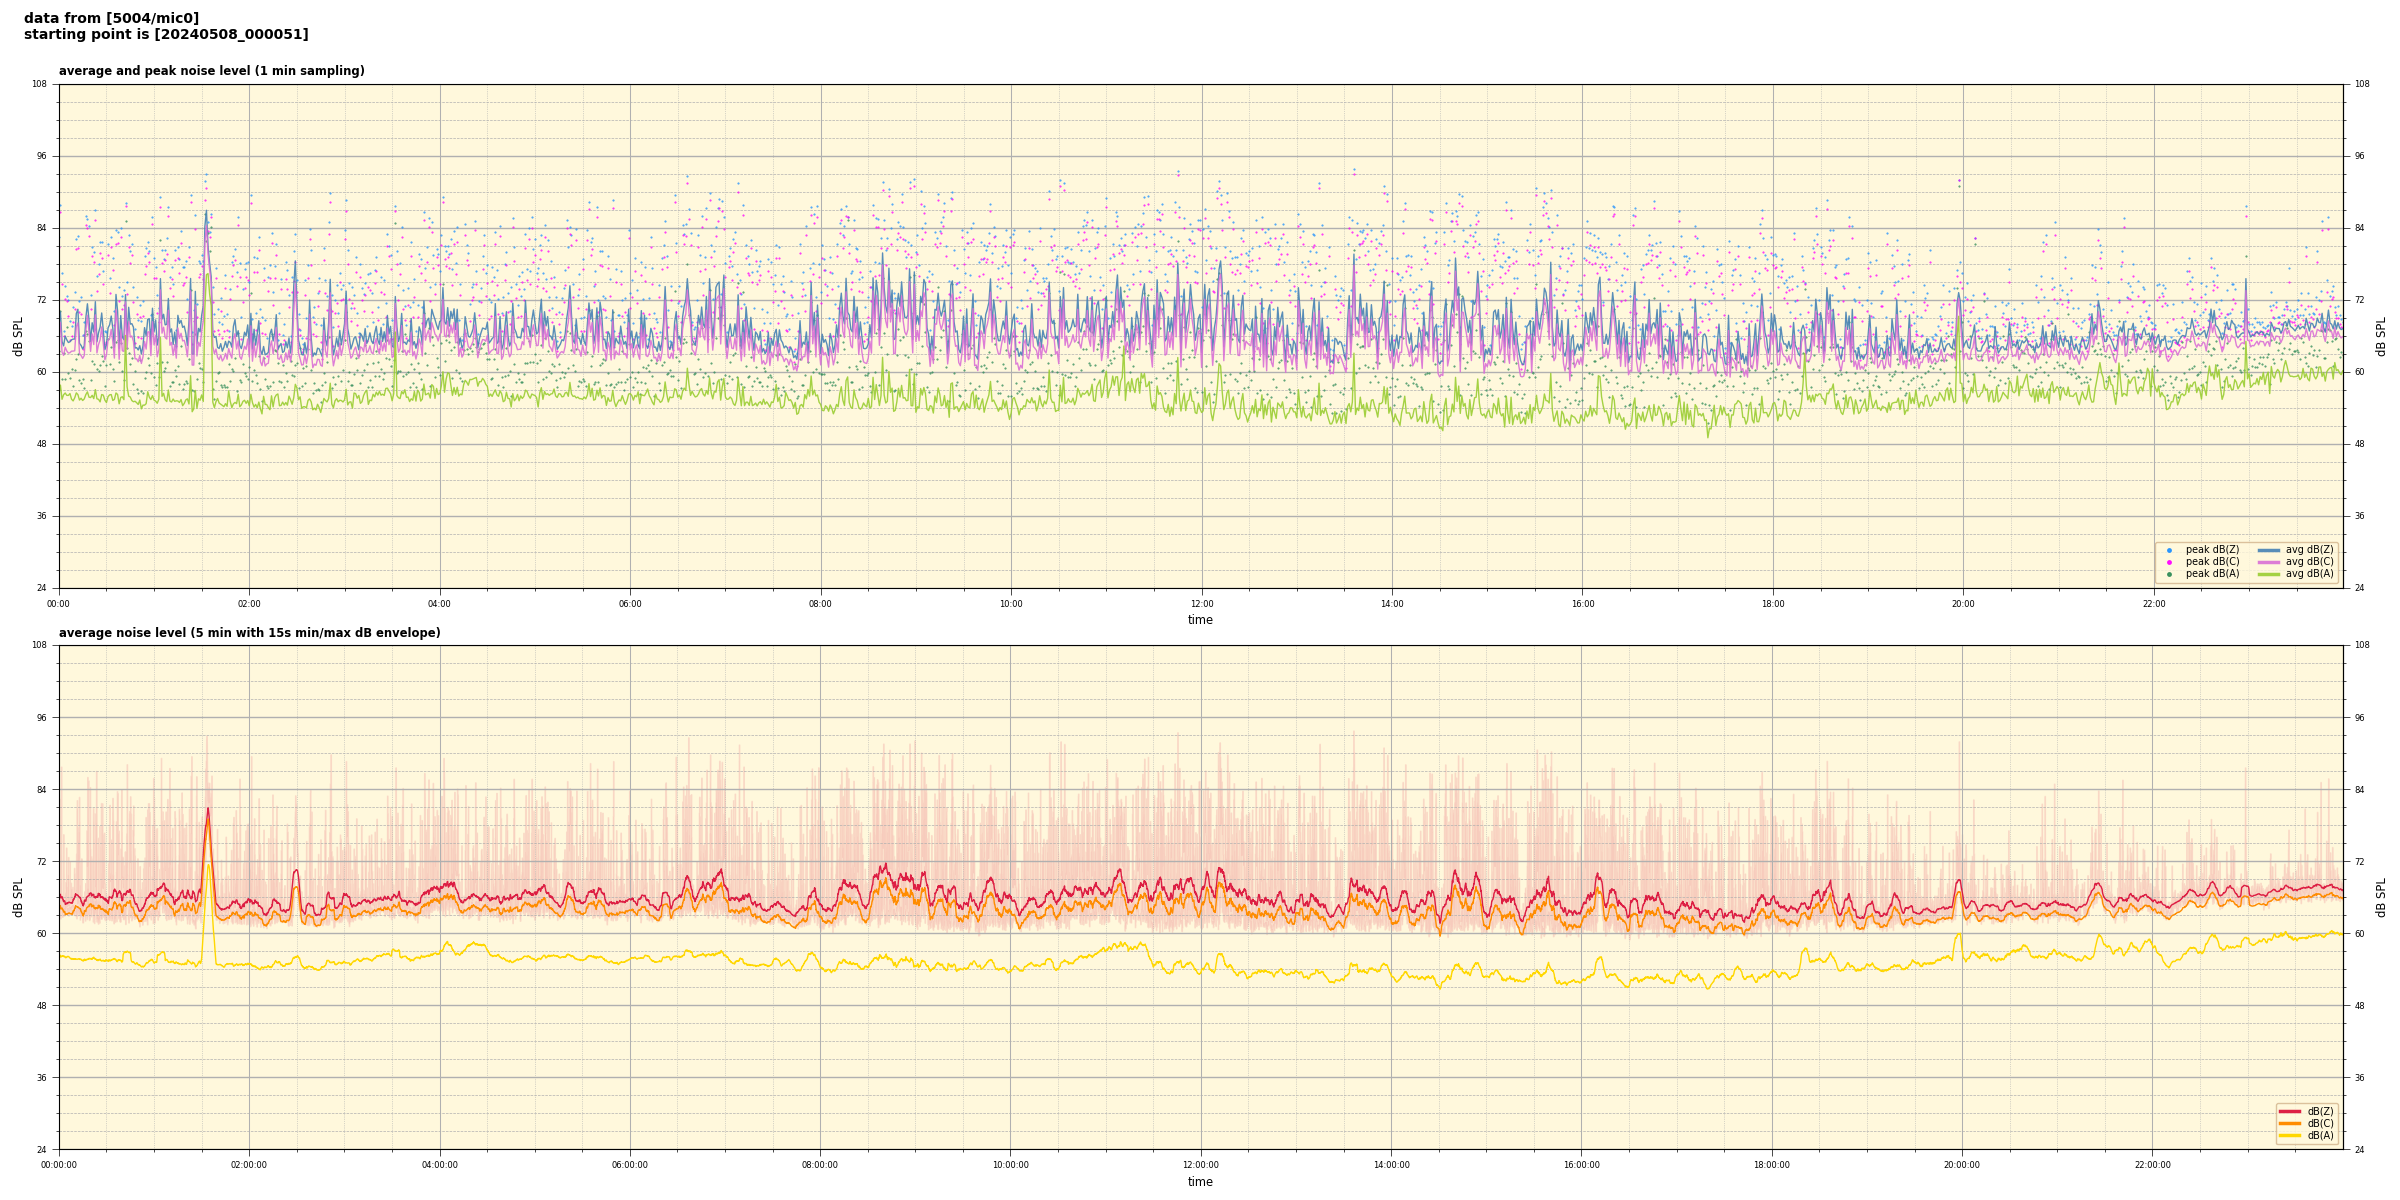Viewport: 2400px width, 1200px height.
Task: Click the peak dB(Z) legend marker
Action: point(2169,550)
